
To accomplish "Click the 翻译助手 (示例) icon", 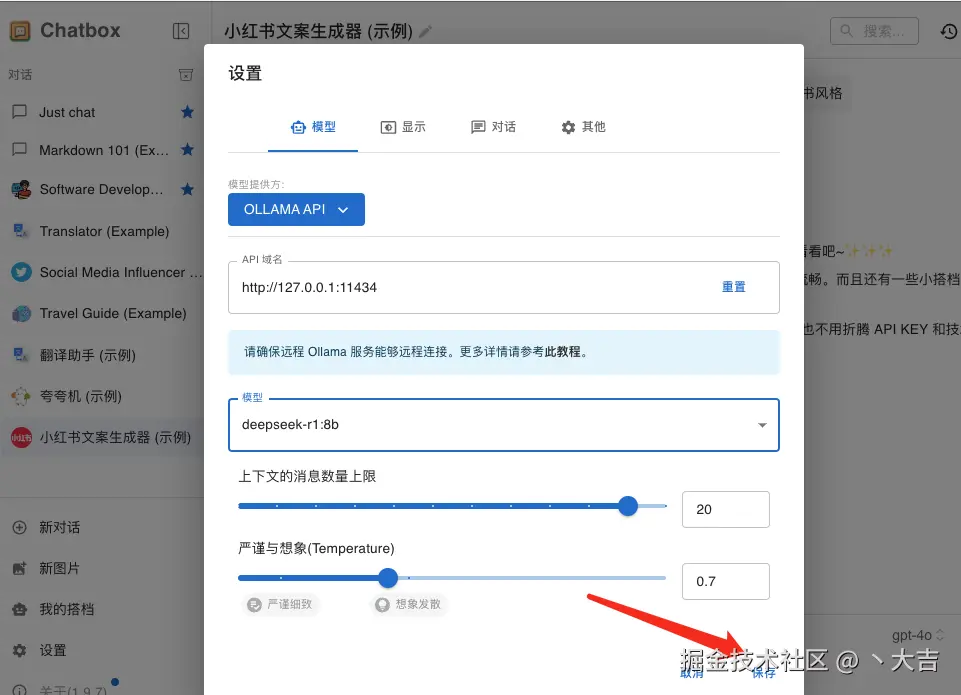I will point(21,354).
